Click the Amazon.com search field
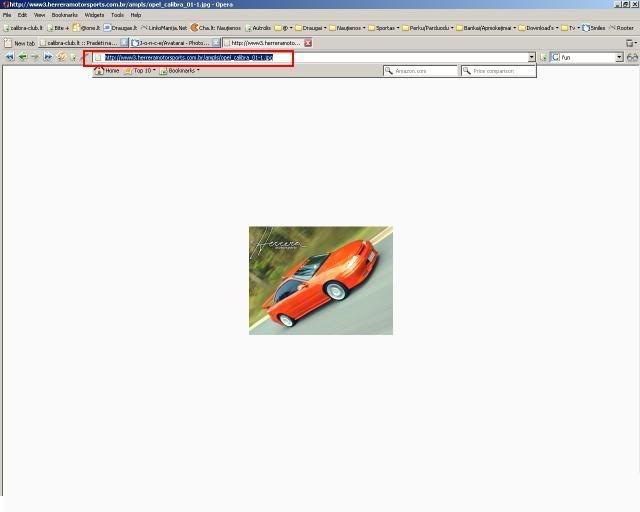This screenshot has width=640, height=512. pyautogui.click(x=422, y=71)
